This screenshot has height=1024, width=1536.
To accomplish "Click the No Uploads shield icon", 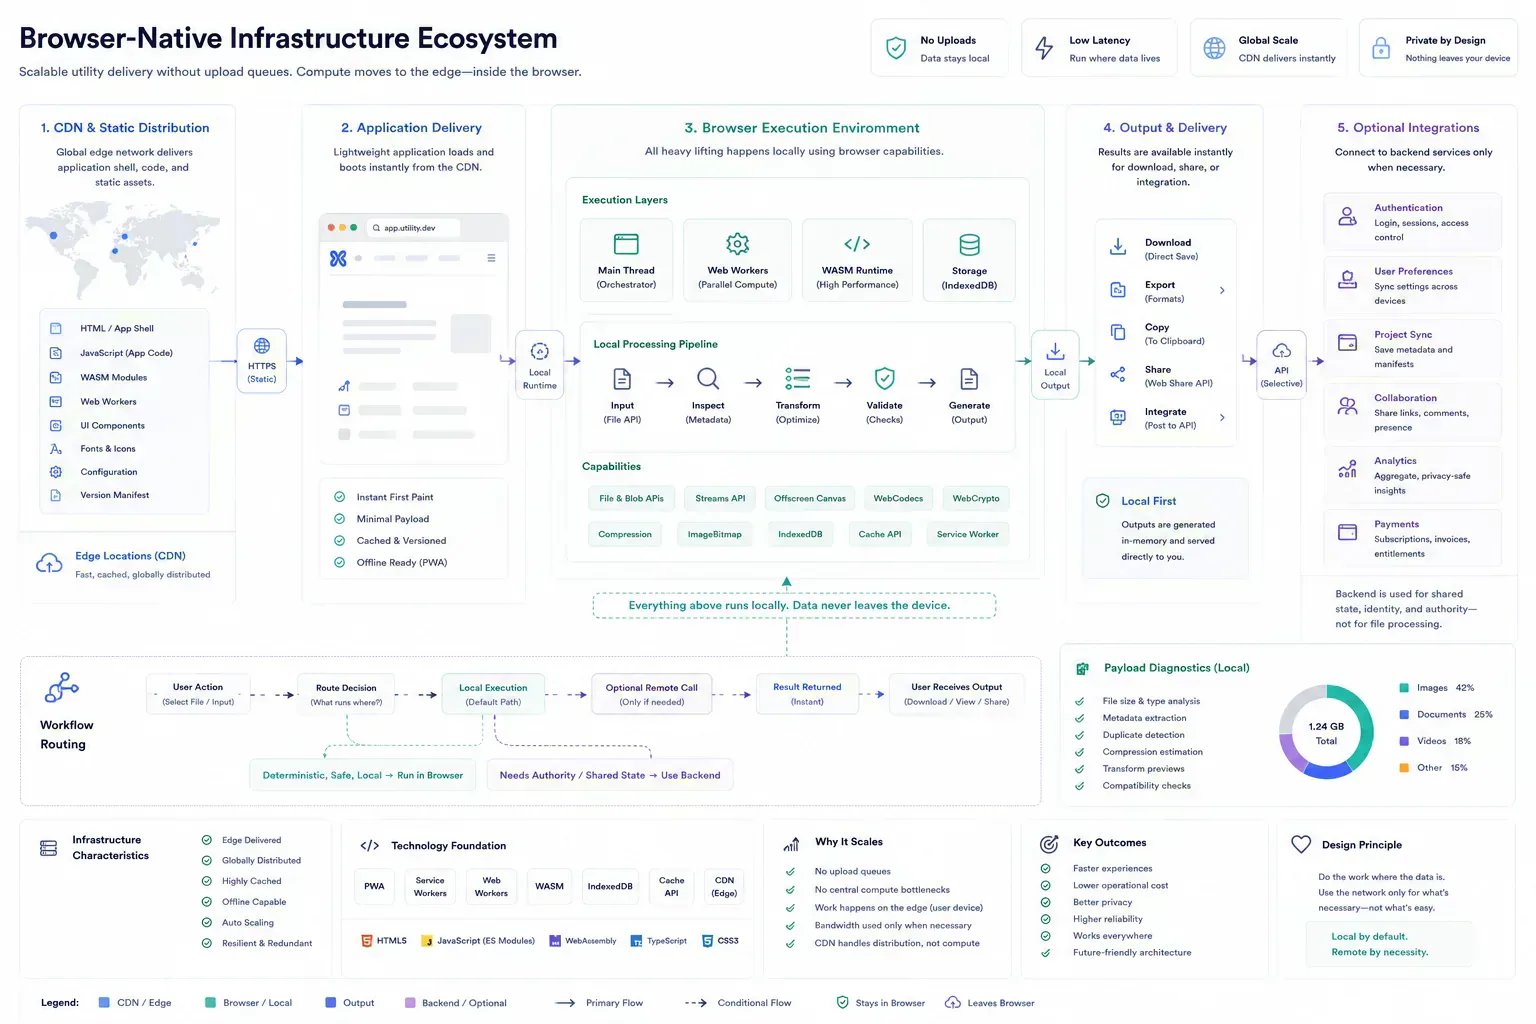I will point(896,48).
